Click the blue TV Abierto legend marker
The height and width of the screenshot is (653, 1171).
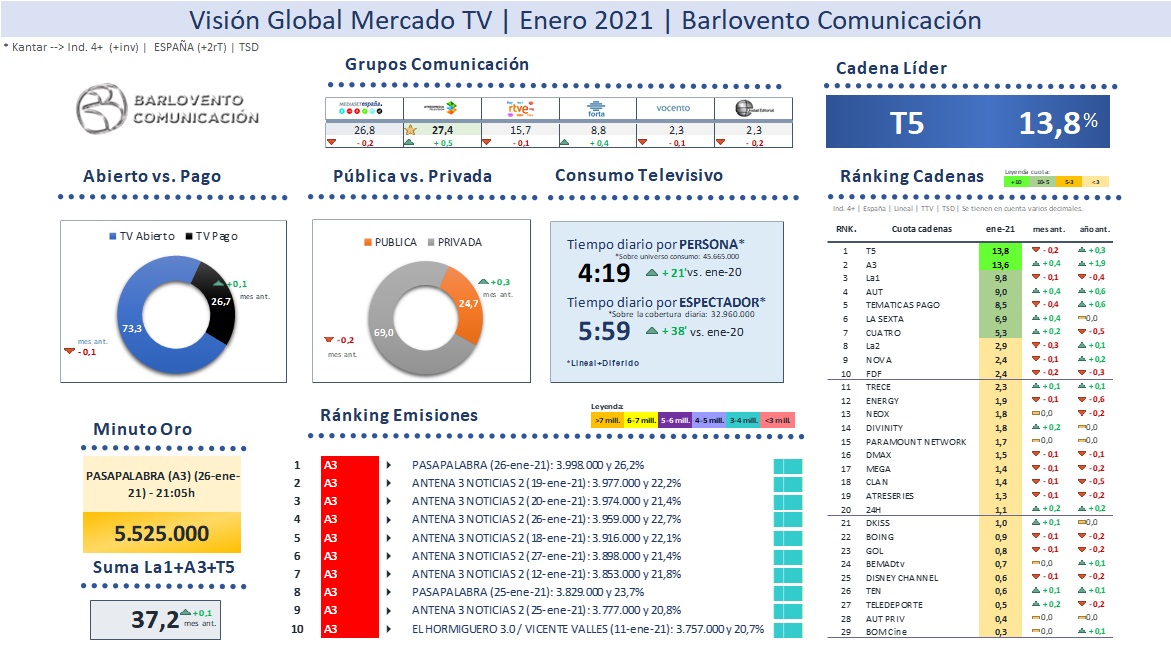(113, 236)
